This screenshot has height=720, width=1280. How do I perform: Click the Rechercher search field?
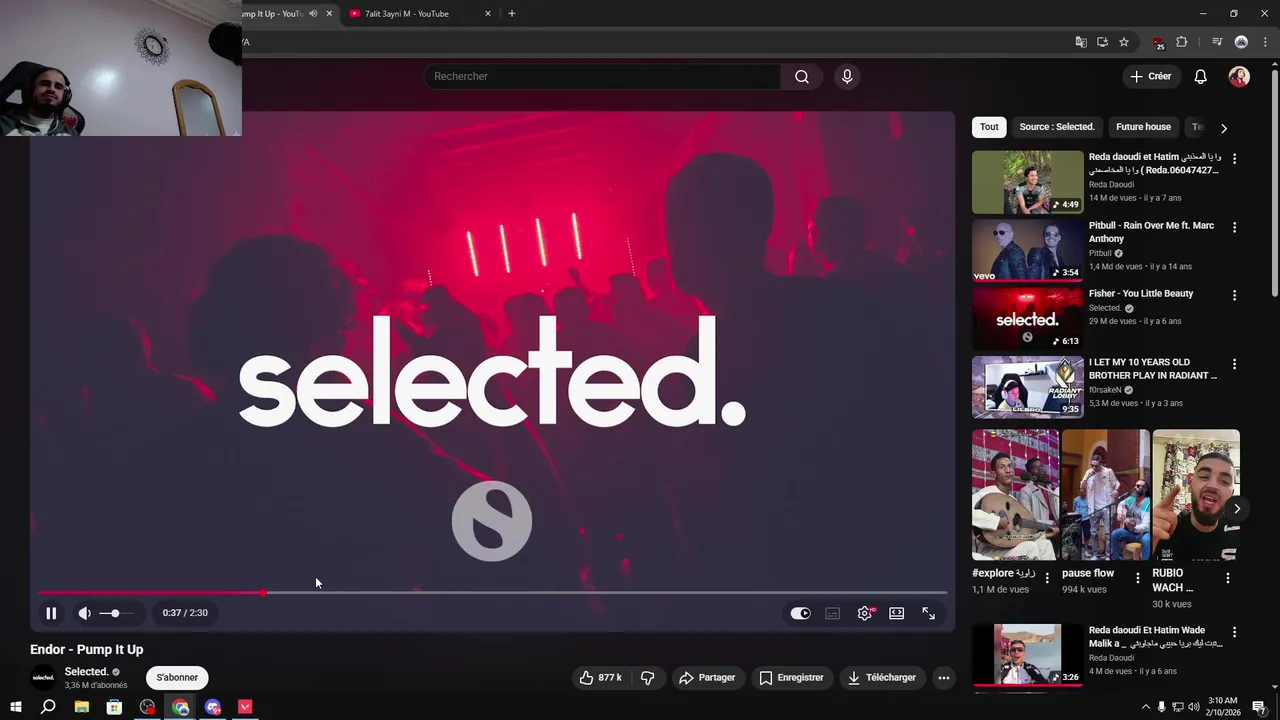tap(602, 76)
